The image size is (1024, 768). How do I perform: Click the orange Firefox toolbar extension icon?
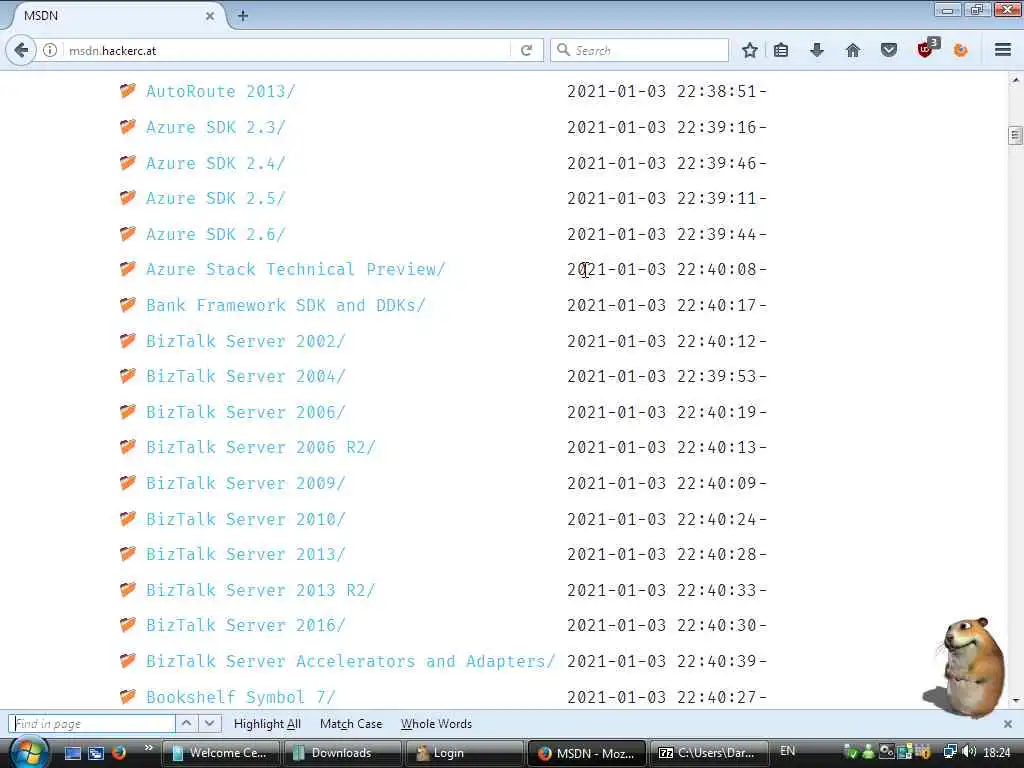click(961, 50)
